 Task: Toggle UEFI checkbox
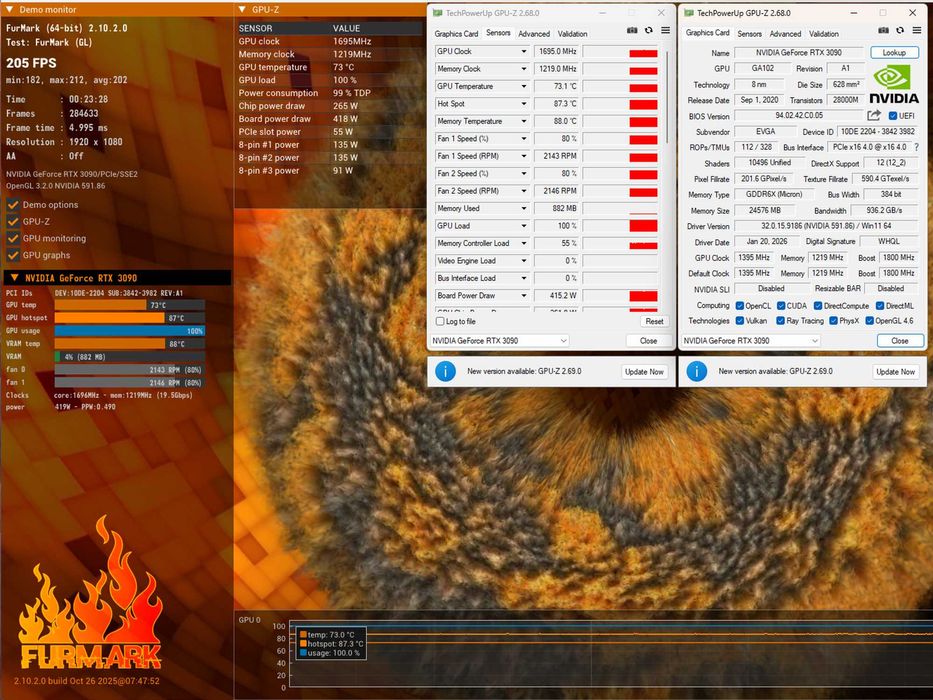(893, 115)
